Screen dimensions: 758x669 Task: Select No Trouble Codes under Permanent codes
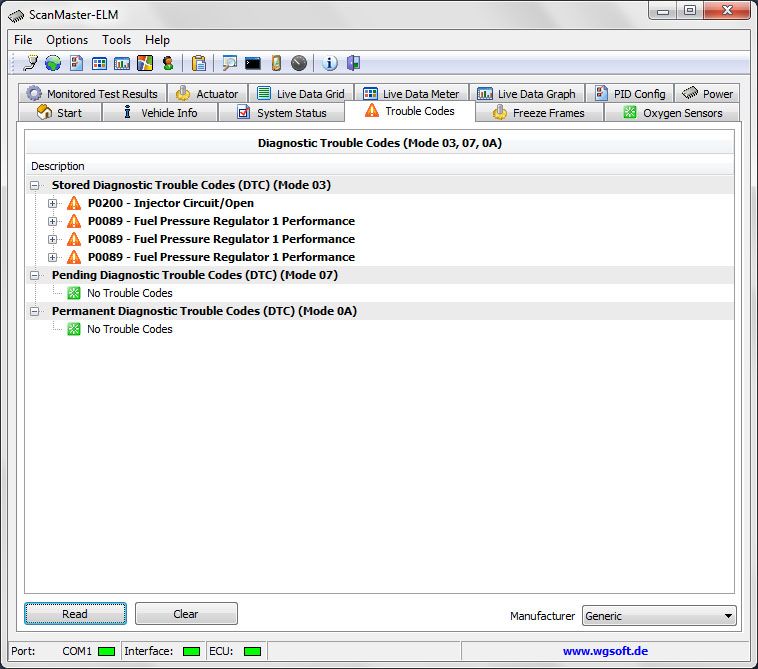[130, 329]
